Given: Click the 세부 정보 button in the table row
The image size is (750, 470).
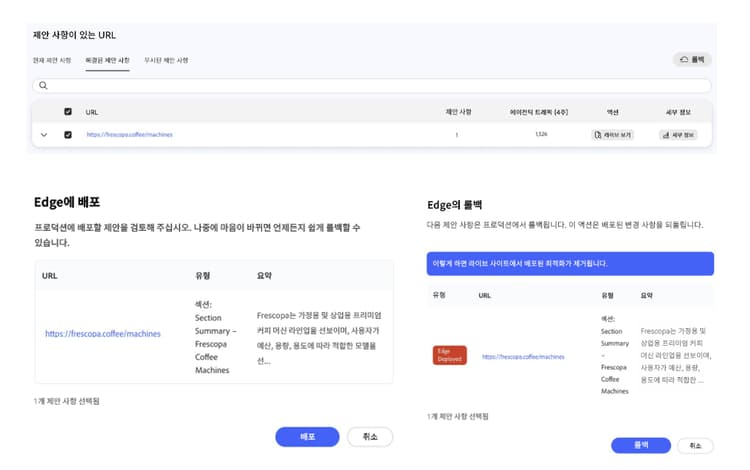Looking at the screenshot, I should pos(678,135).
